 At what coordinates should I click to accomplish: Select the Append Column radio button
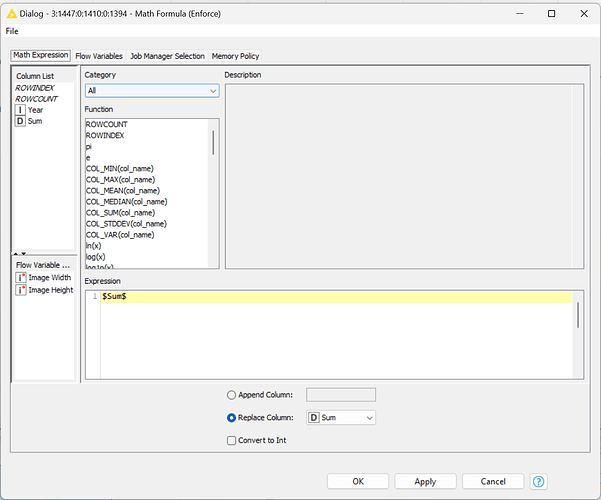[x=232, y=395]
